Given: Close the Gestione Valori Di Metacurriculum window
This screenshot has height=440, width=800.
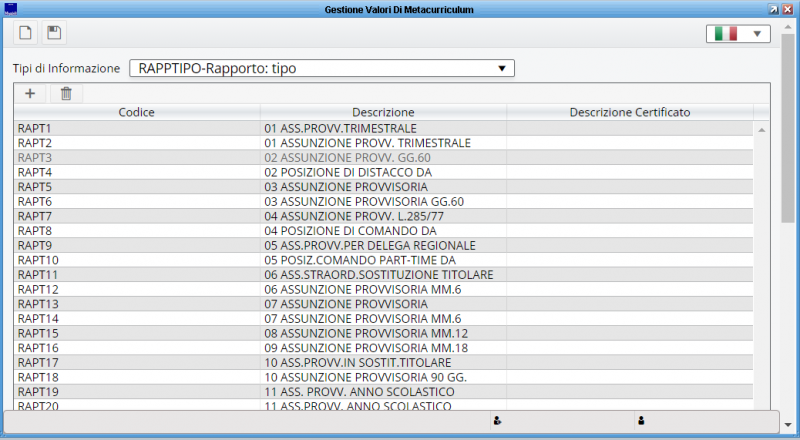Looking at the screenshot, I should click(x=788, y=9).
